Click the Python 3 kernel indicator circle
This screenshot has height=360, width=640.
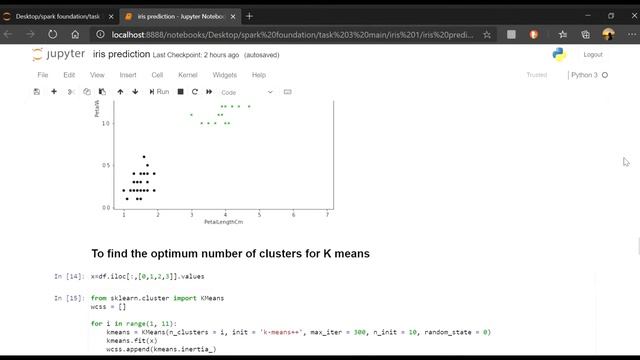[605, 75]
